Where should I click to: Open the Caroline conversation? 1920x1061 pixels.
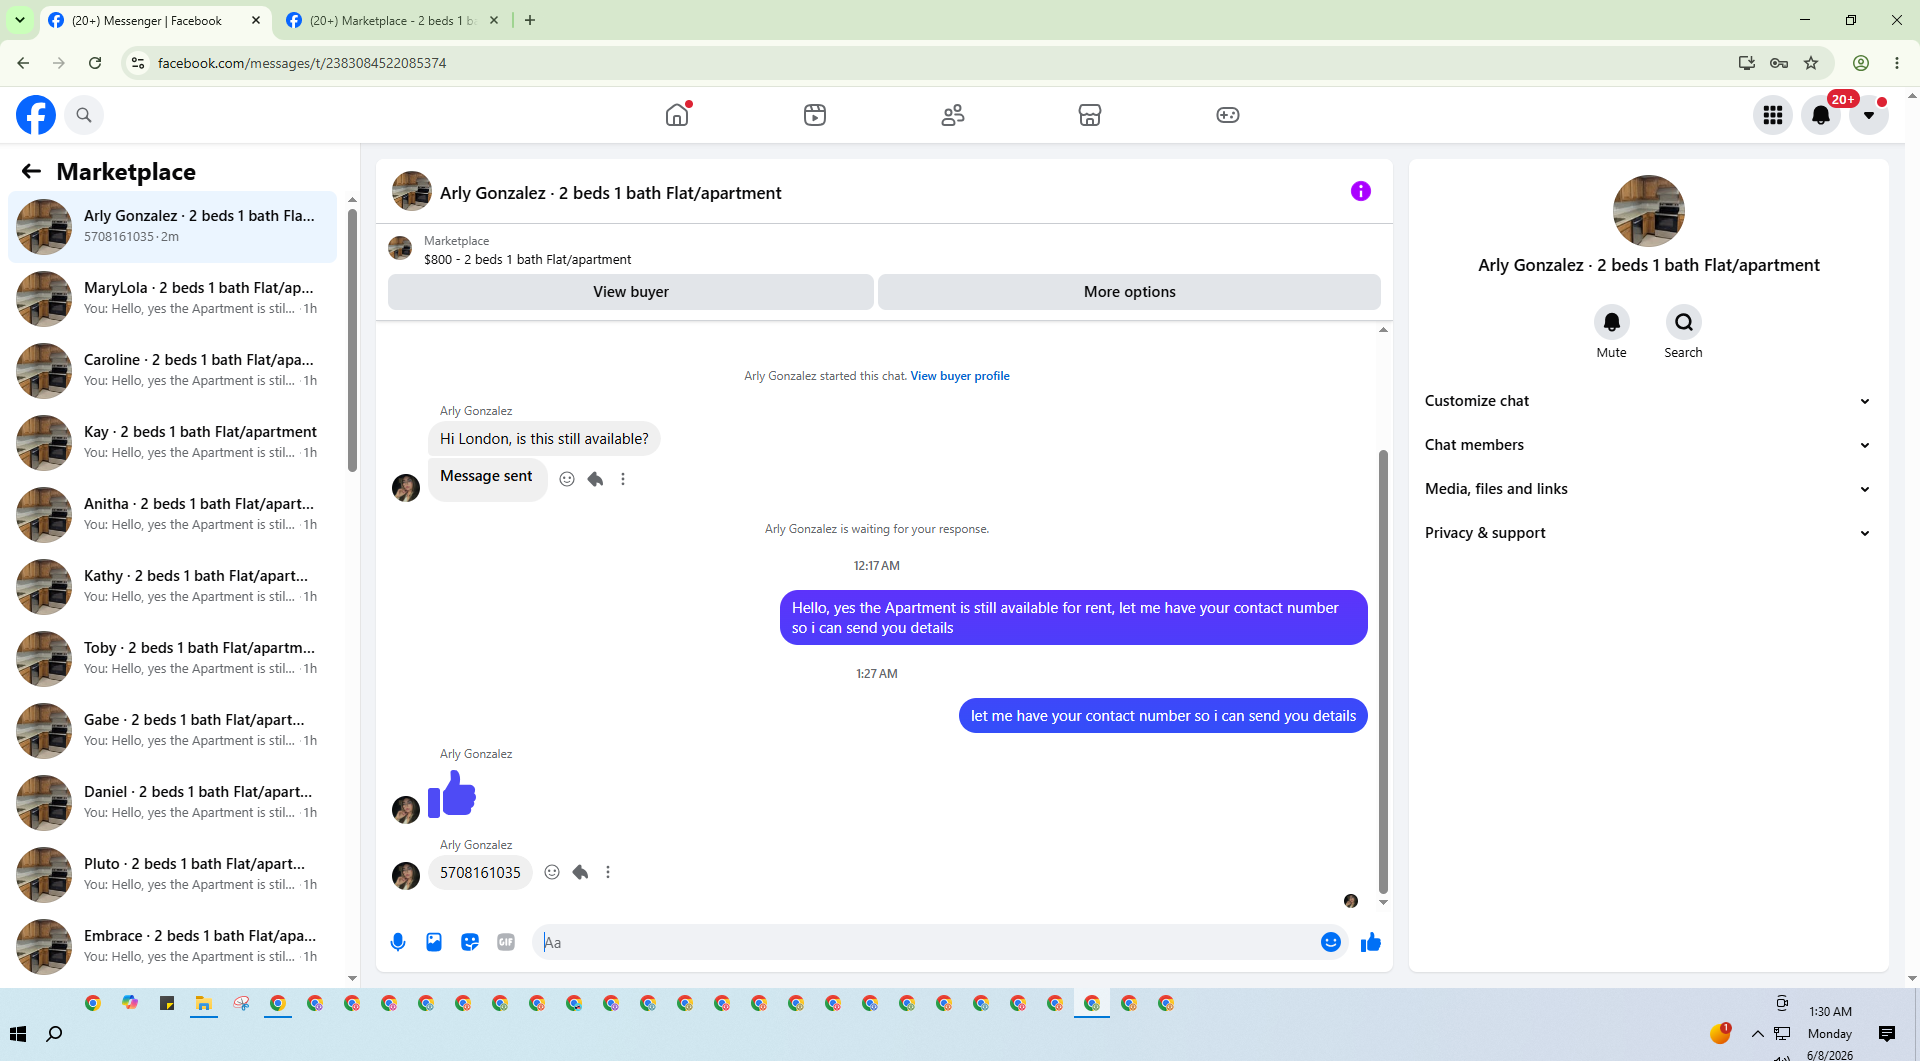(x=172, y=370)
